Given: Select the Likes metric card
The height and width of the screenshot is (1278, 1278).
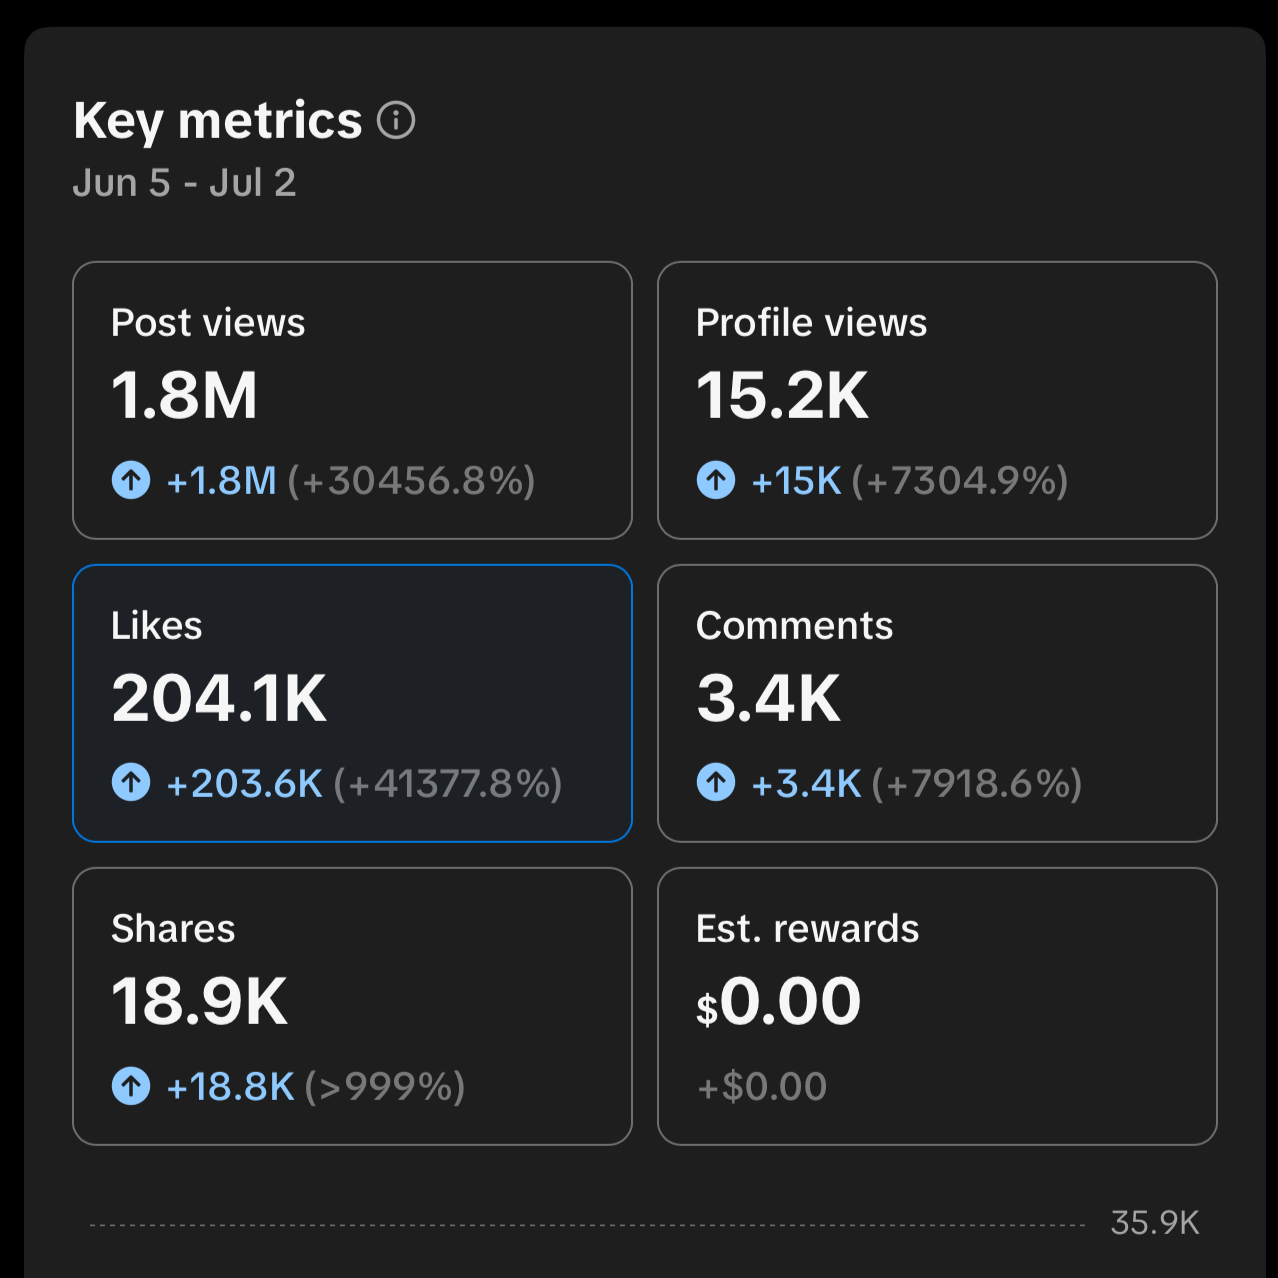Looking at the screenshot, I should (352, 703).
